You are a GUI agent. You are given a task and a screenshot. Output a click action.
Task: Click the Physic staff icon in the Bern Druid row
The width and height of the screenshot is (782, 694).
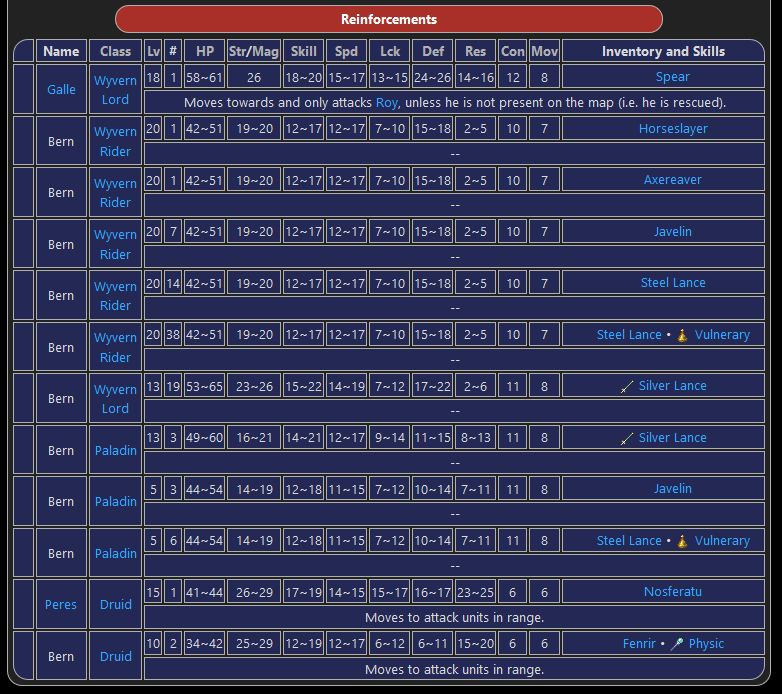tap(677, 644)
